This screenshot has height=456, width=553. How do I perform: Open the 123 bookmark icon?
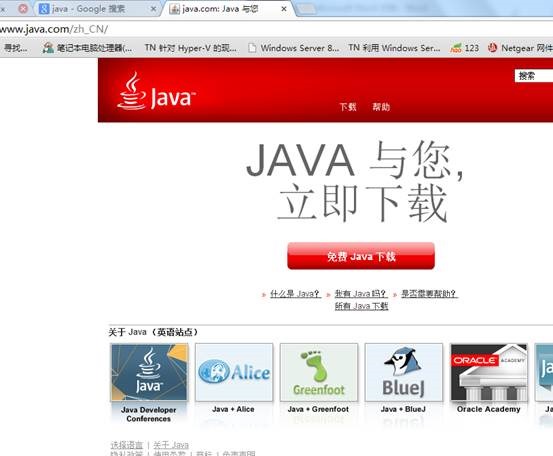pyautogui.click(x=456, y=48)
